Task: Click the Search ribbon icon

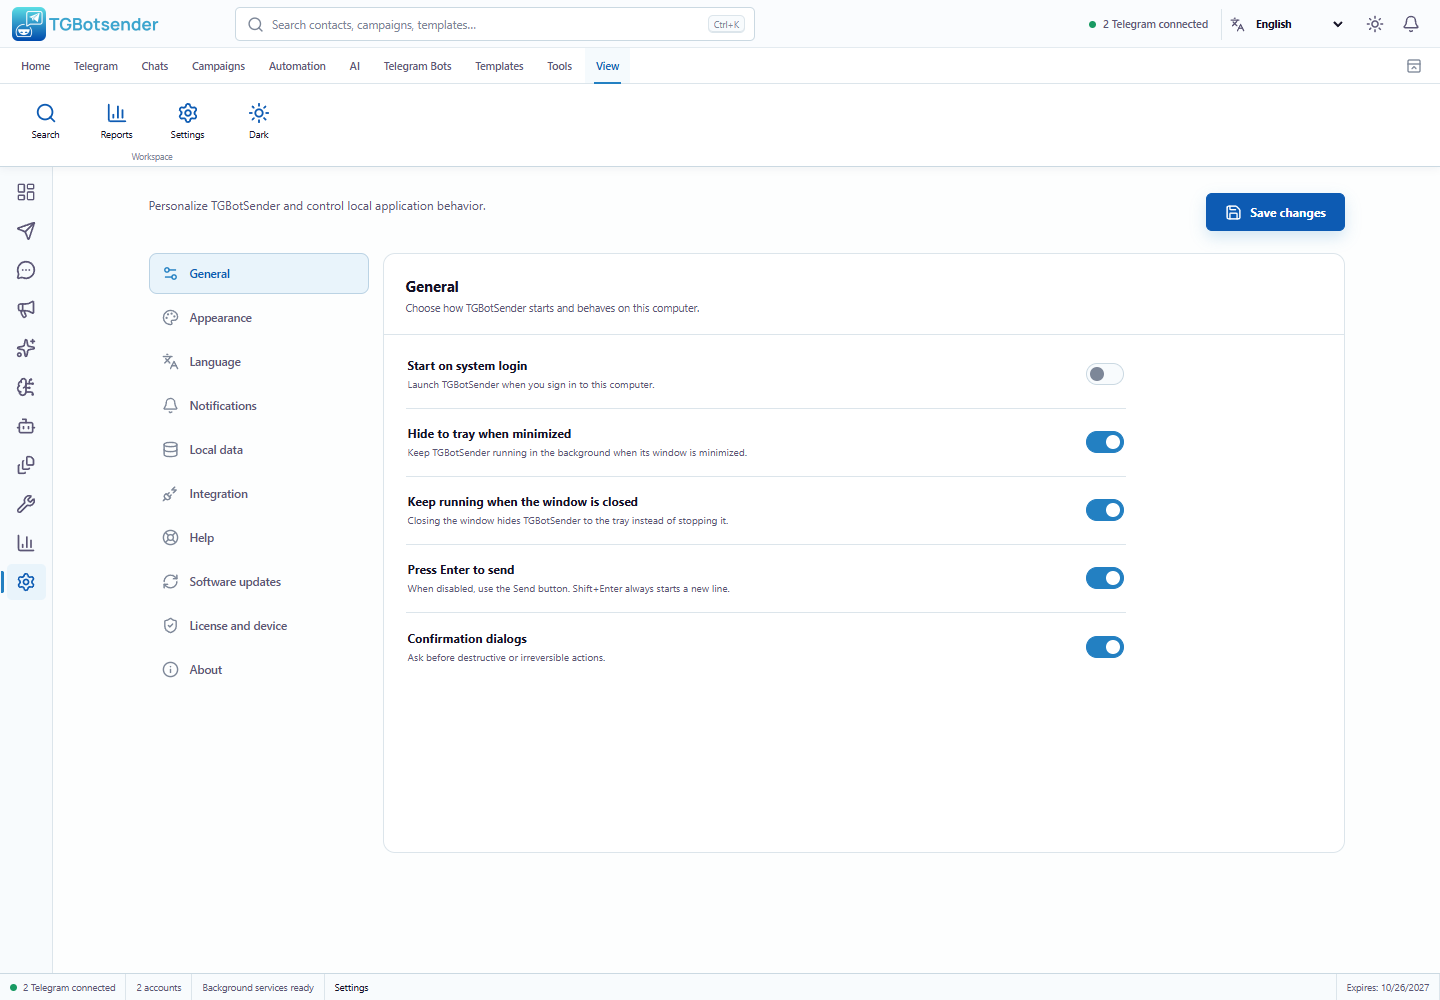Action: [46, 121]
